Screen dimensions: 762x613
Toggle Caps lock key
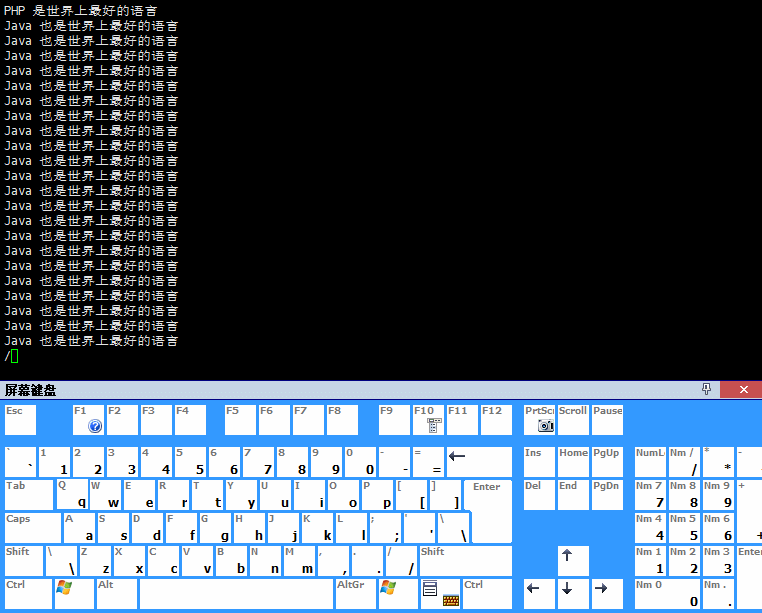tap(33, 528)
